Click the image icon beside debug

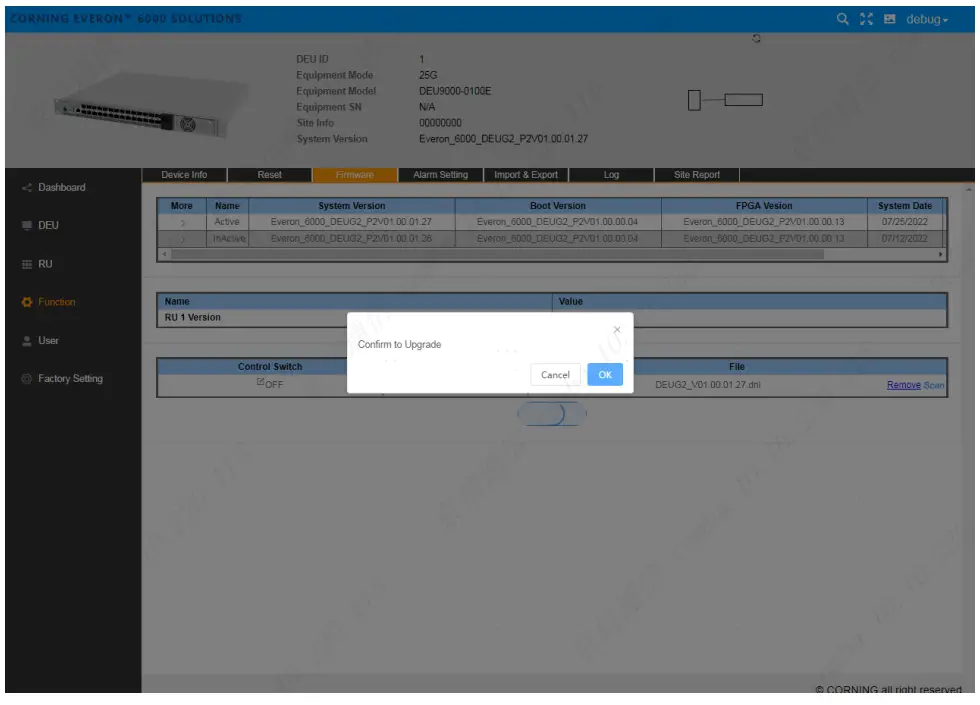pos(889,19)
